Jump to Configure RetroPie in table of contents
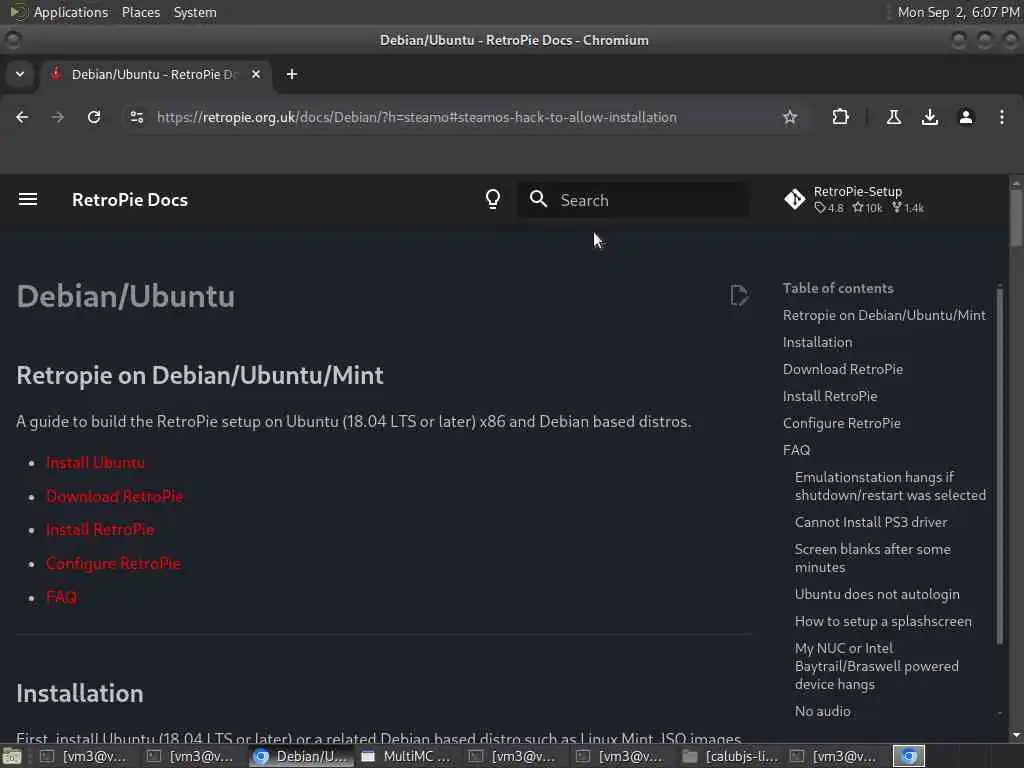This screenshot has width=1024, height=768. pos(842,423)
